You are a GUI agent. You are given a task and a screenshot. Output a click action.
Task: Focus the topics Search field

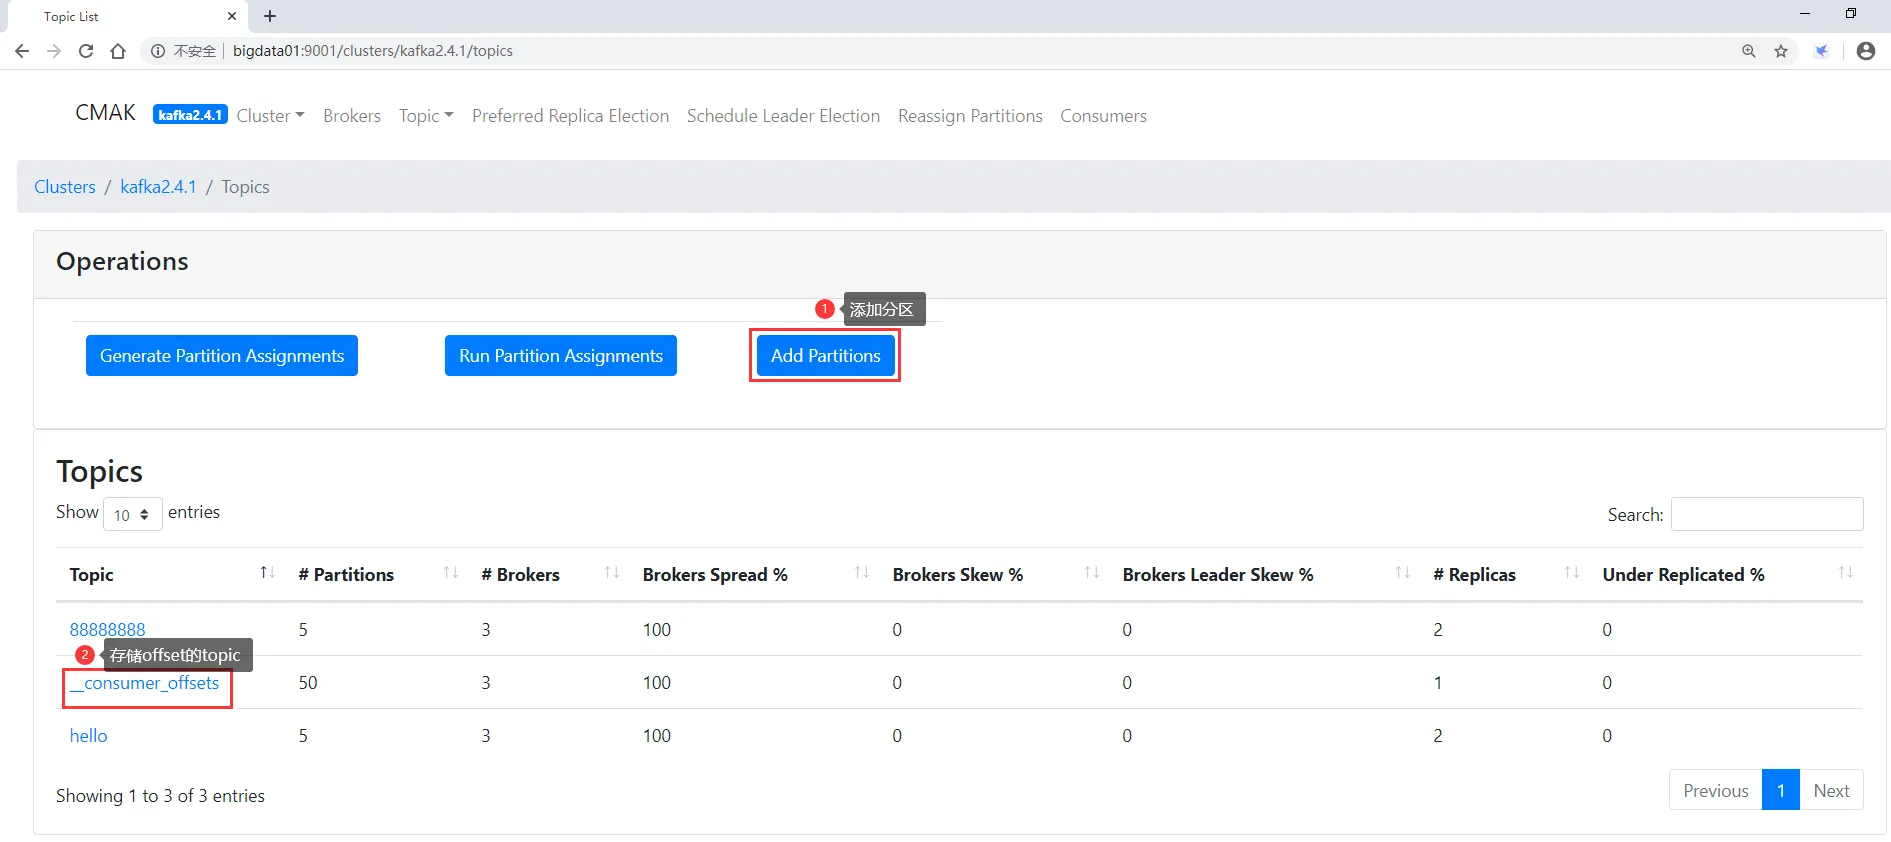(x=1767, y=514)
